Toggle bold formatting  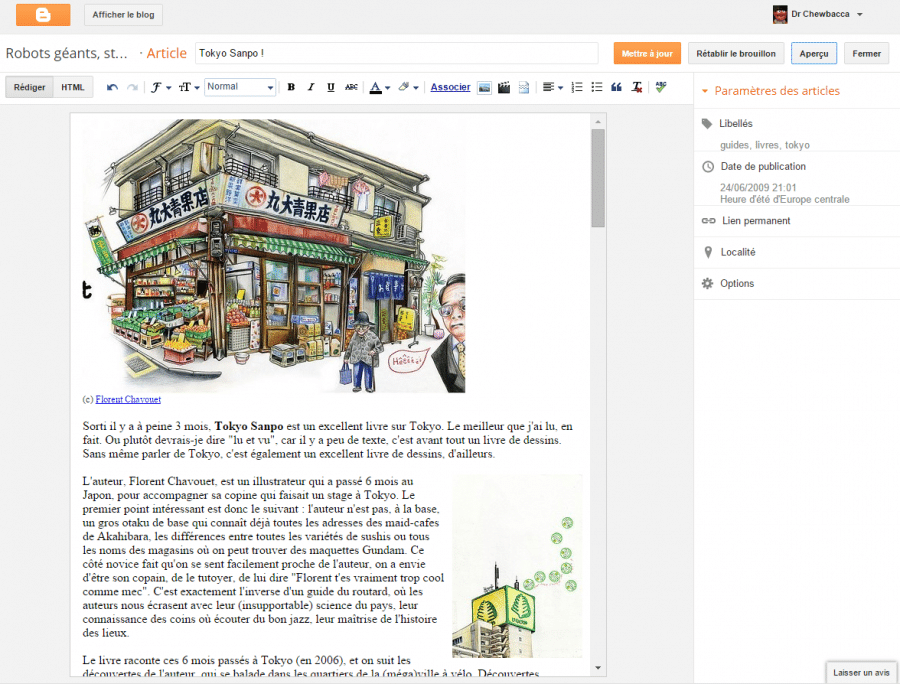(x=291, y=88)
